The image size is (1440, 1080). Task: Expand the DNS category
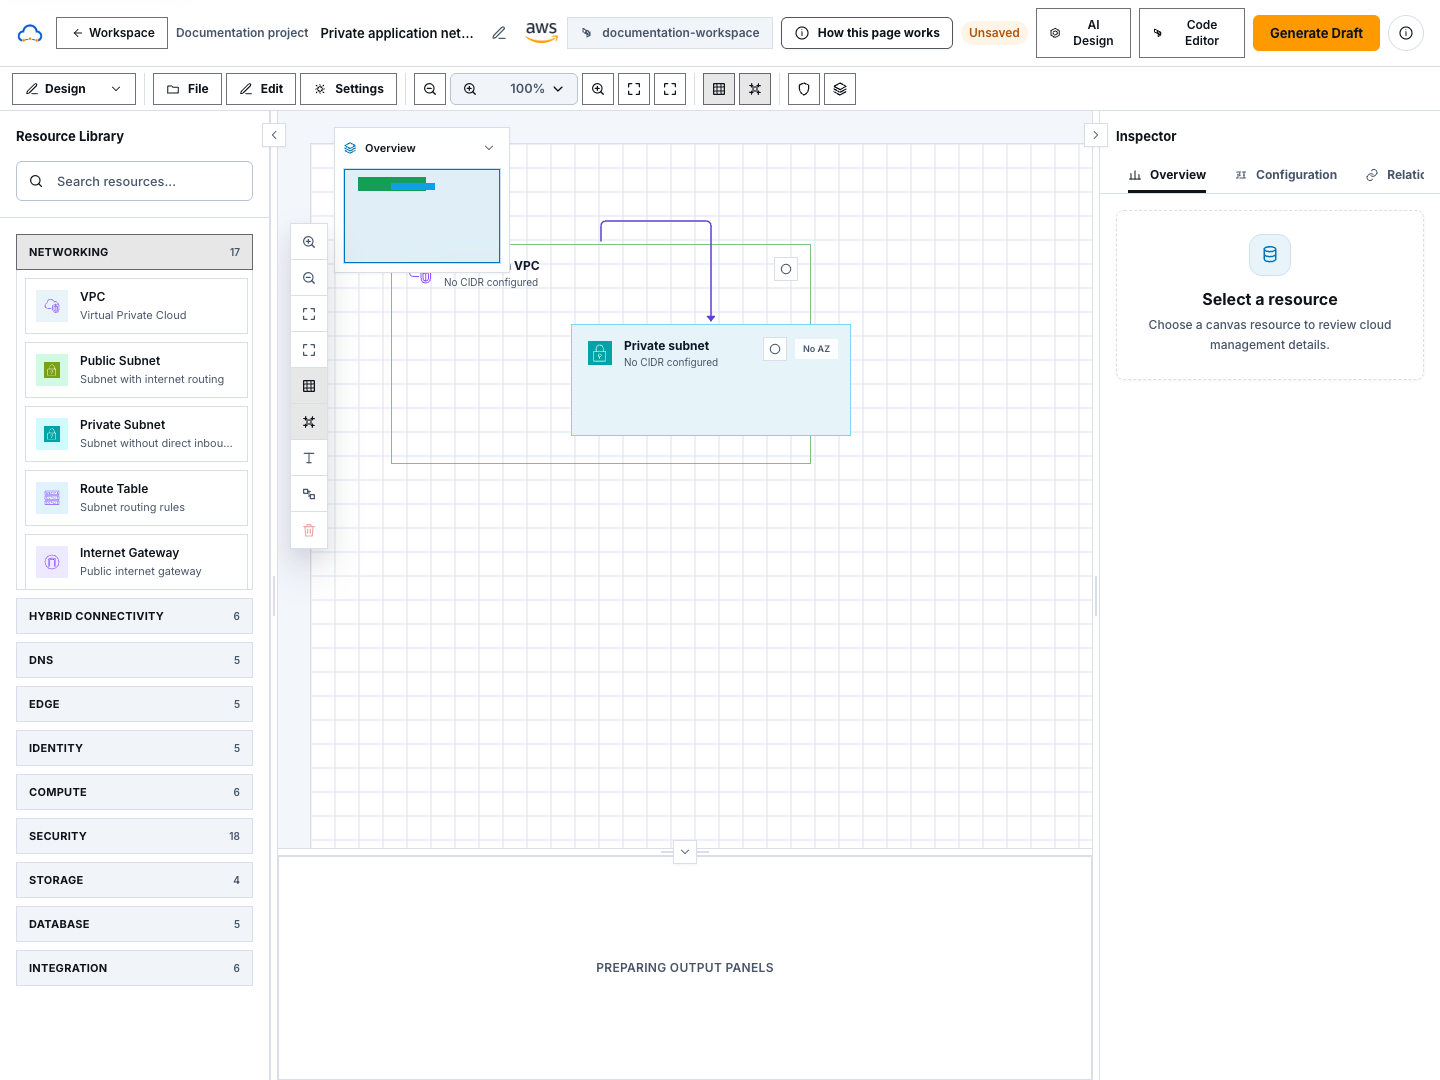coord(134,660)
